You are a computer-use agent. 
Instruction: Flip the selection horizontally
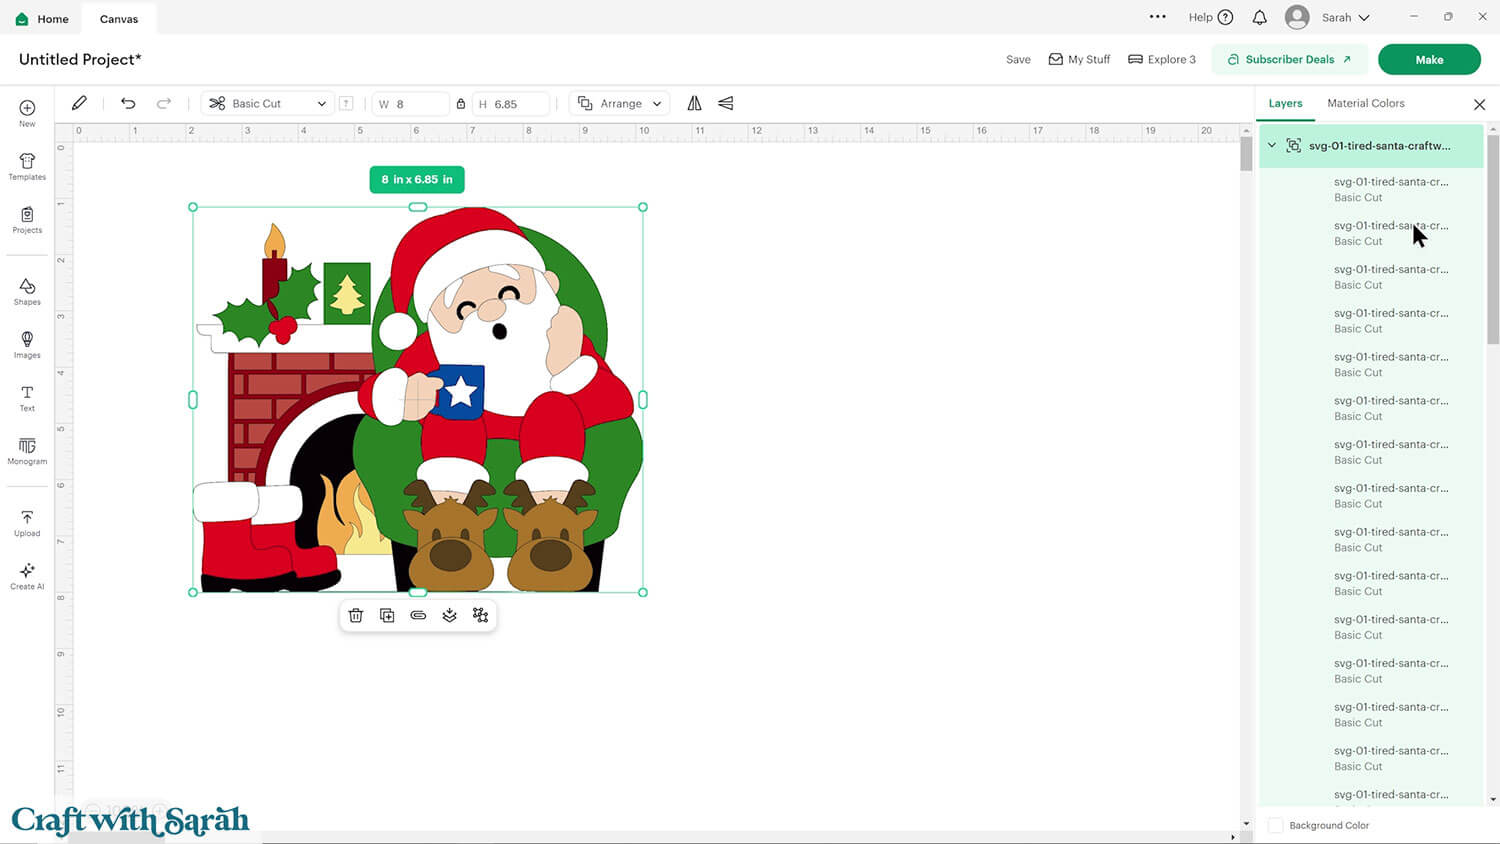(x=694, y=103)
